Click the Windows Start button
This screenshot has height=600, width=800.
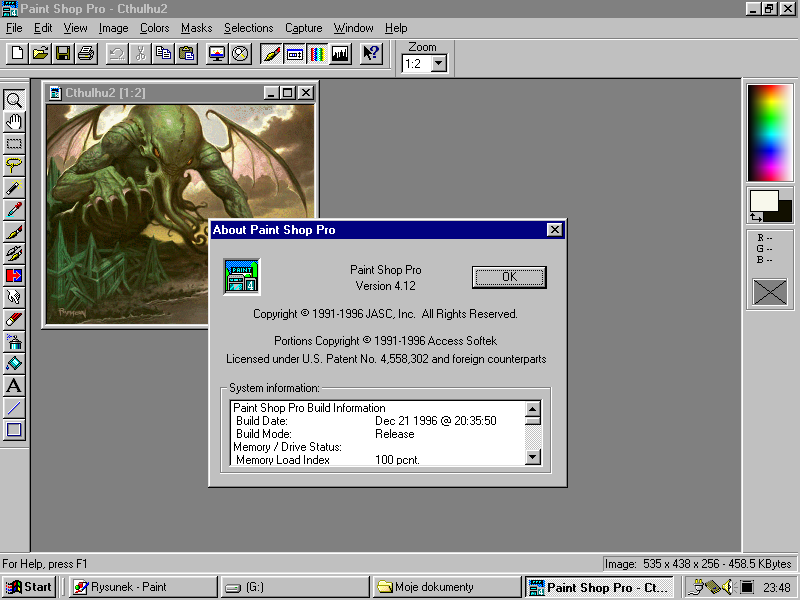pyautogui.click(x=29, y=587)
